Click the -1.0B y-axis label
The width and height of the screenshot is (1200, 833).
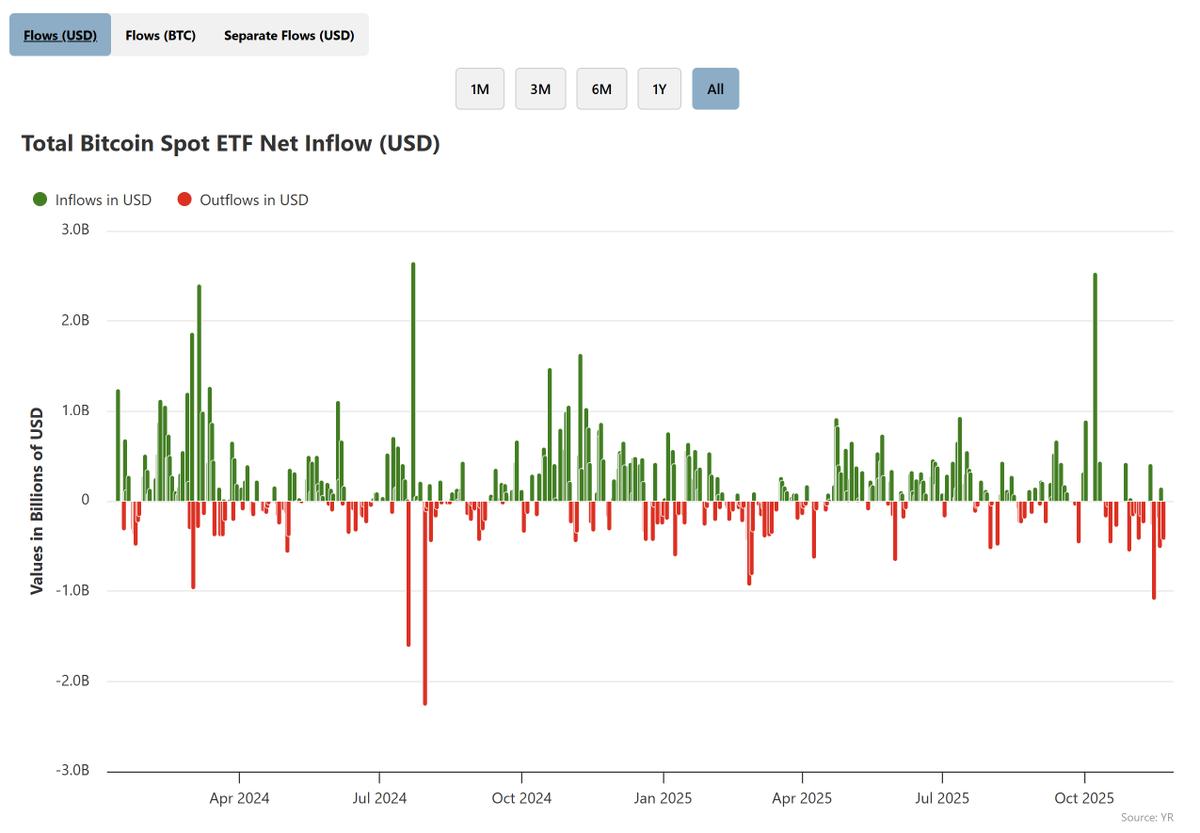(71, 591)
